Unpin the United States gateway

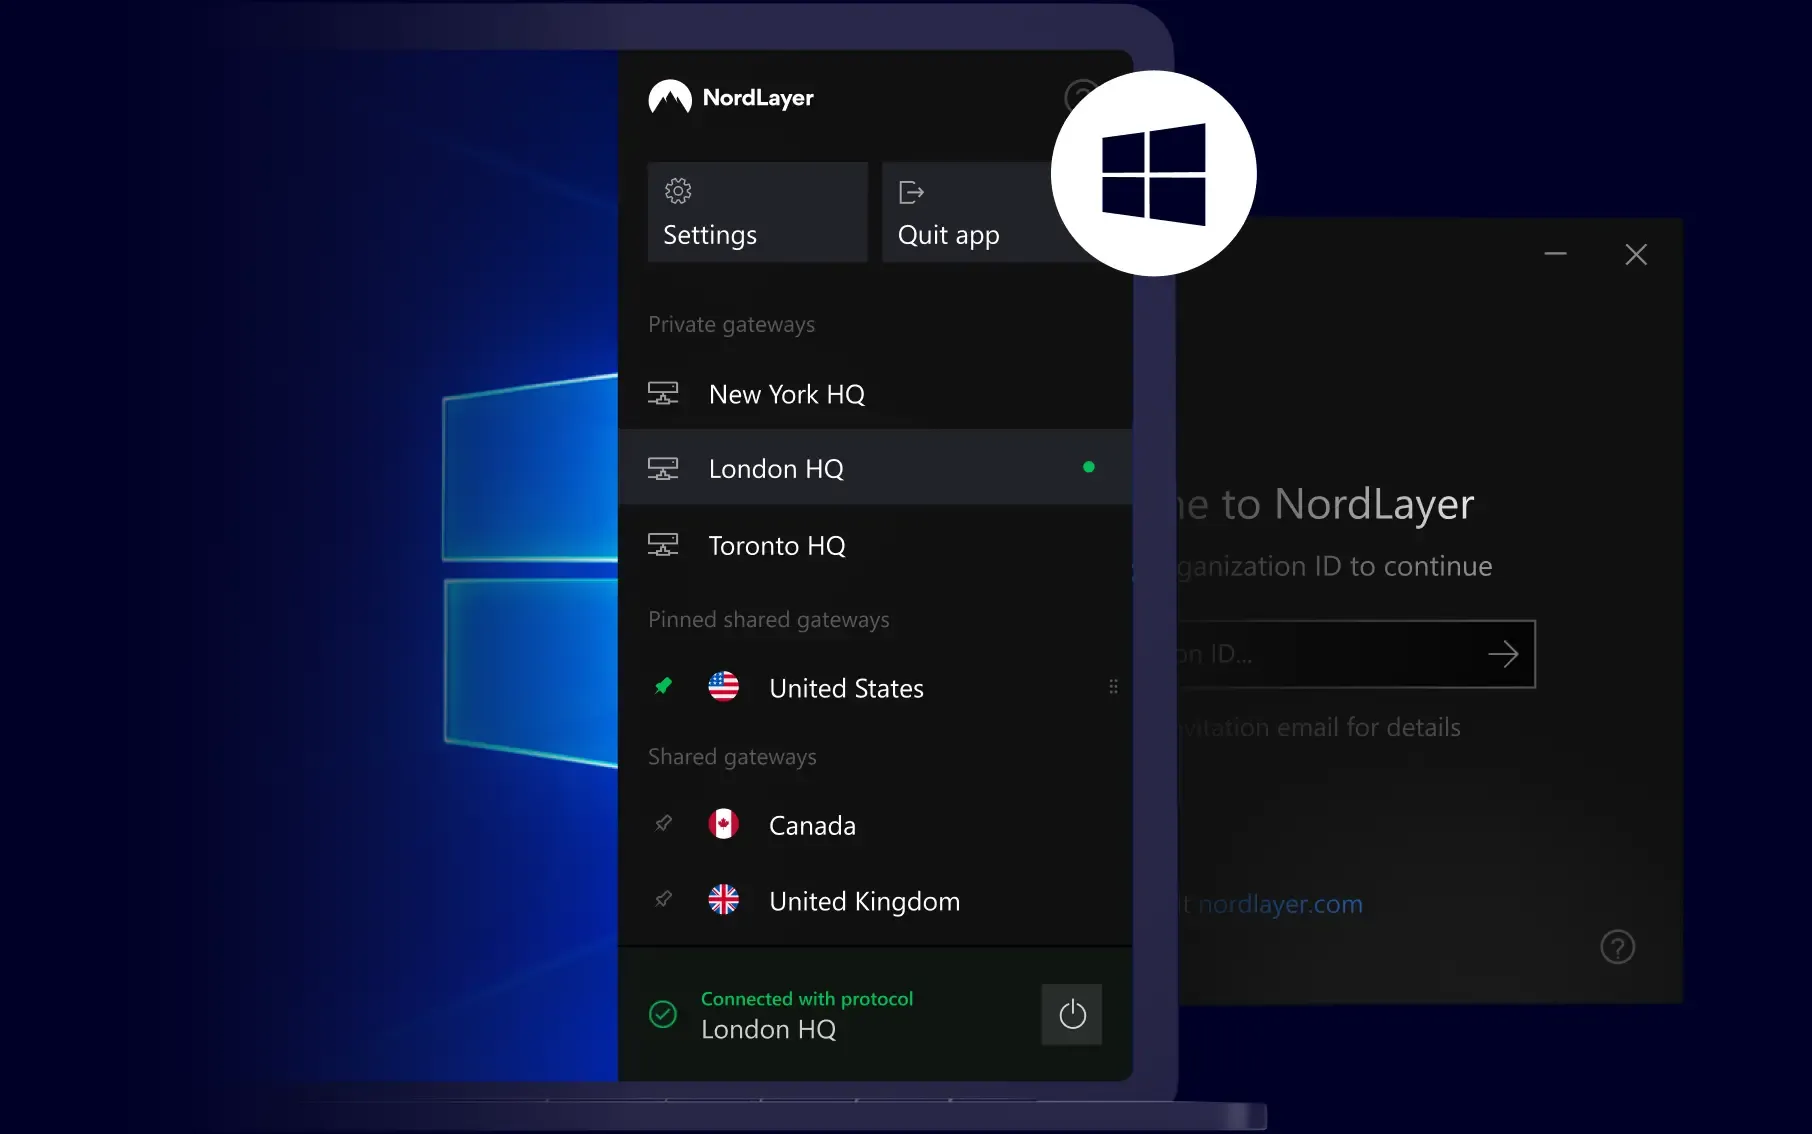click(663, 686)
